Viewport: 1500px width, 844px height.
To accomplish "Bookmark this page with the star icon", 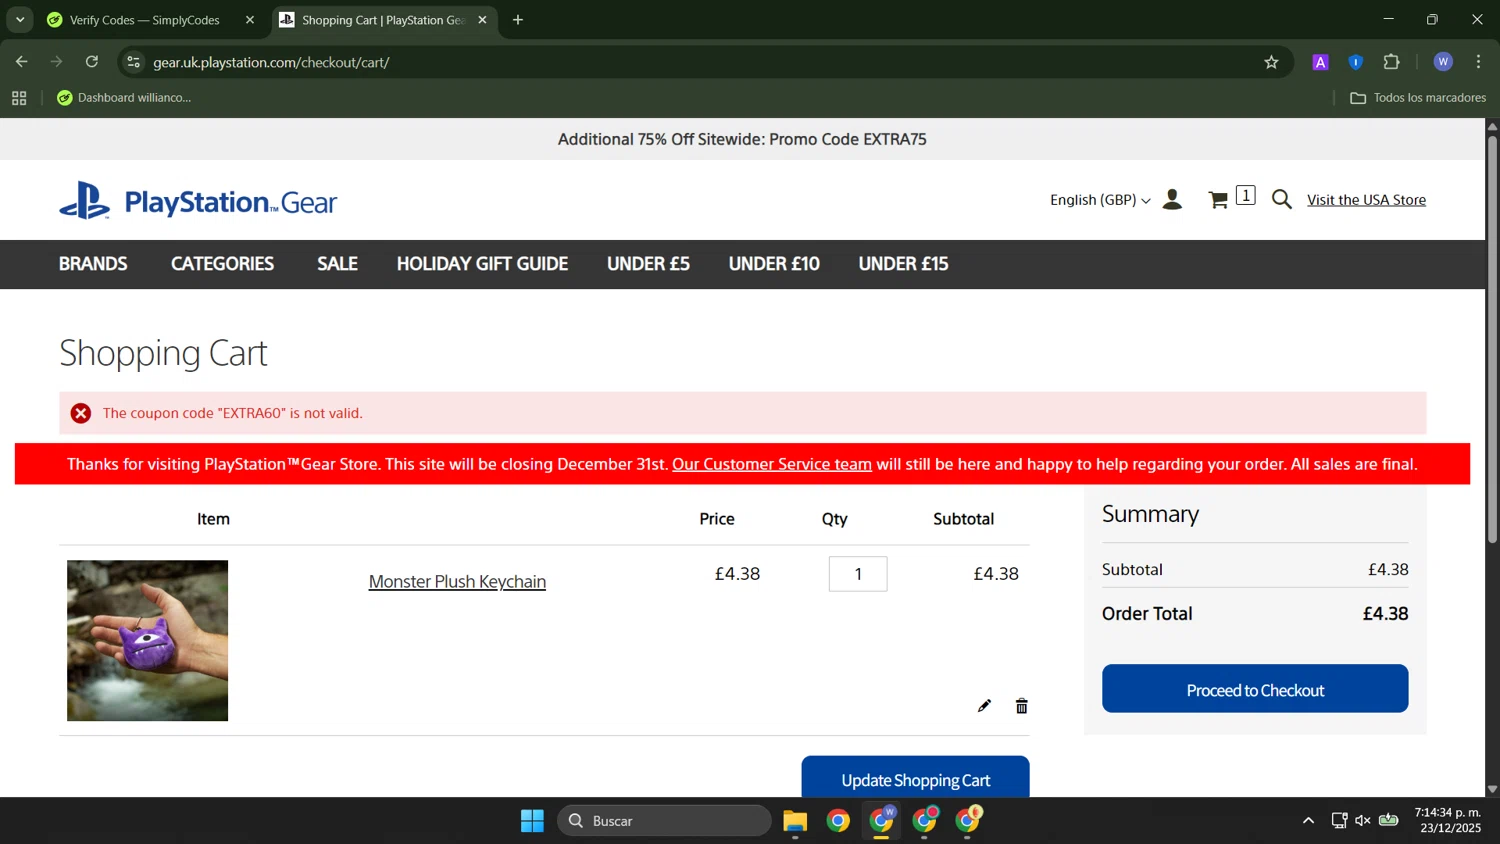I will (x=1271, y=62).
